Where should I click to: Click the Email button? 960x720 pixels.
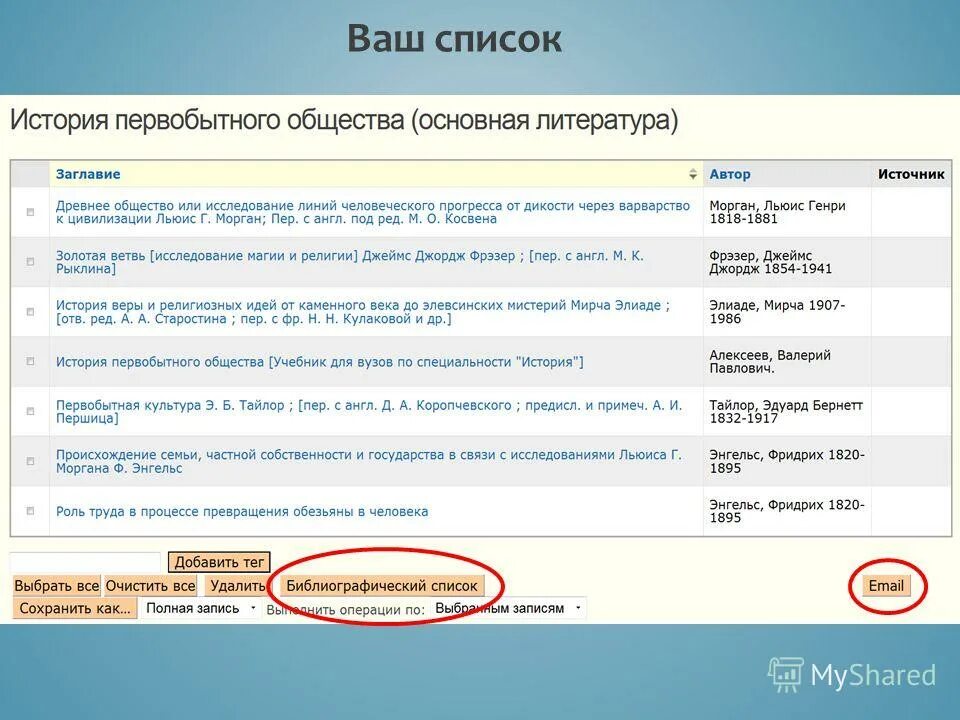tap(885, 583)
